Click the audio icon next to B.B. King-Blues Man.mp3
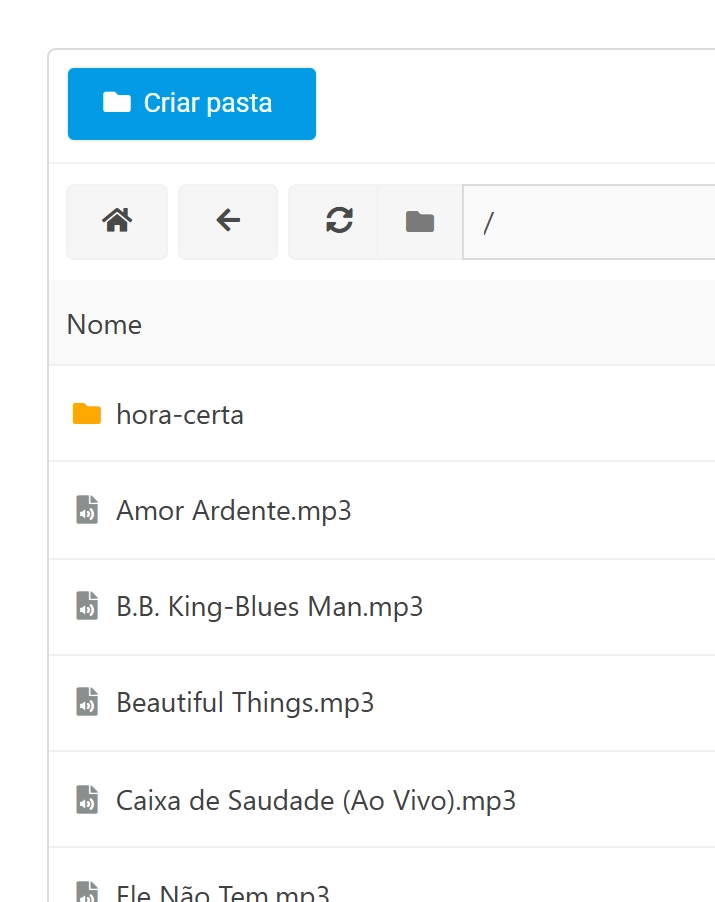 tap(87, 605)
